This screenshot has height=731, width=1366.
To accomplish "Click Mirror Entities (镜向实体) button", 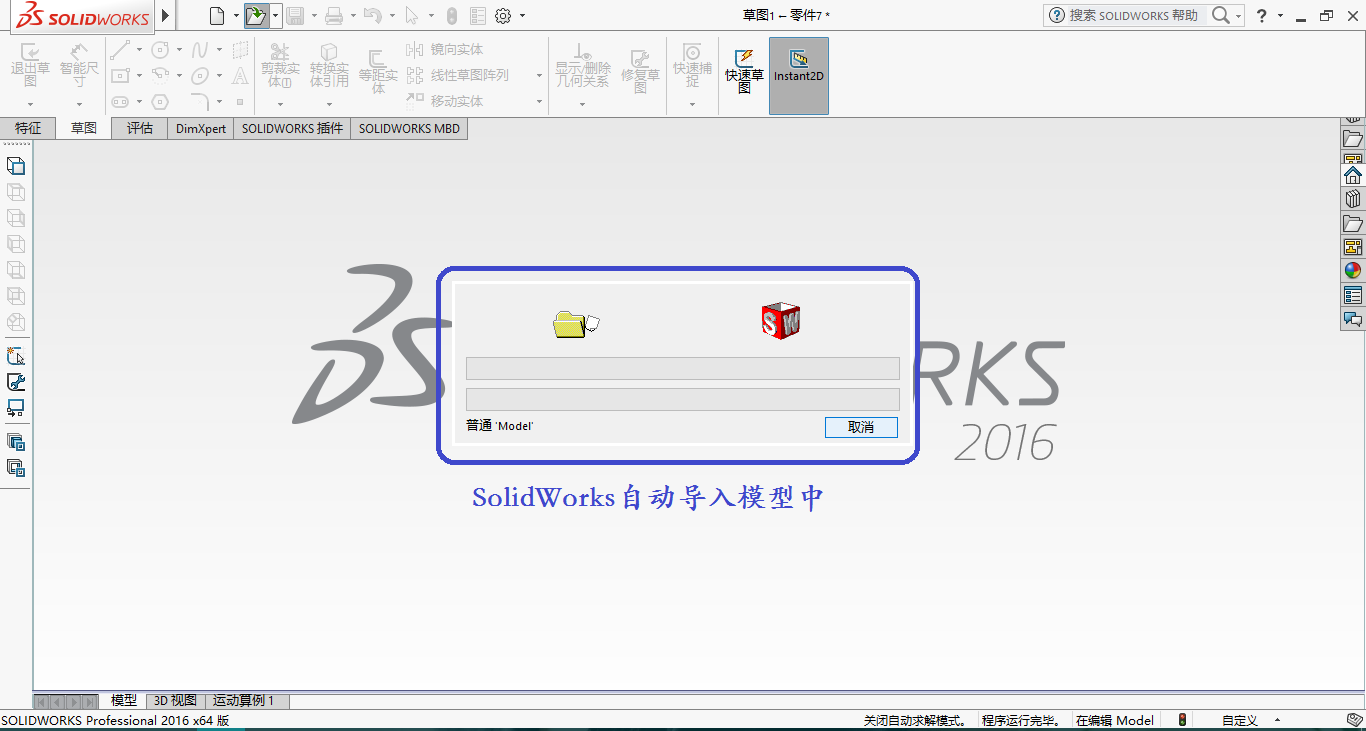I will click(445, 49).
